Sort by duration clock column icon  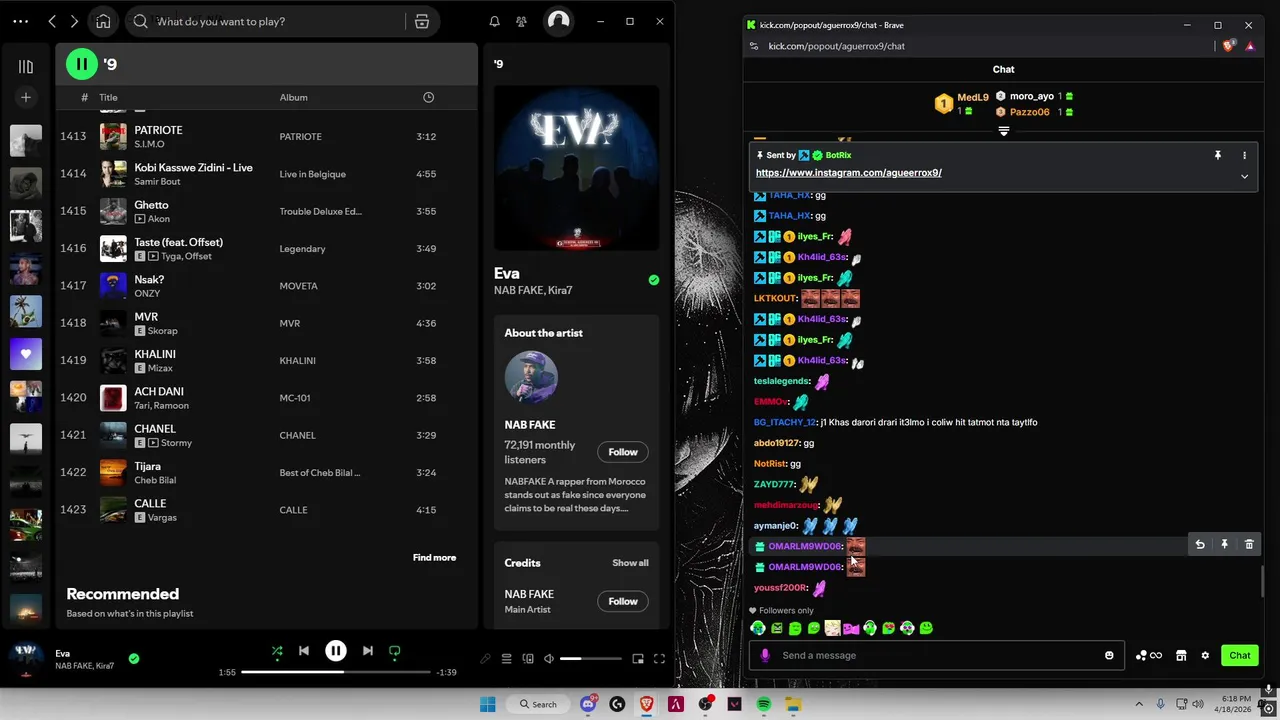428,97
